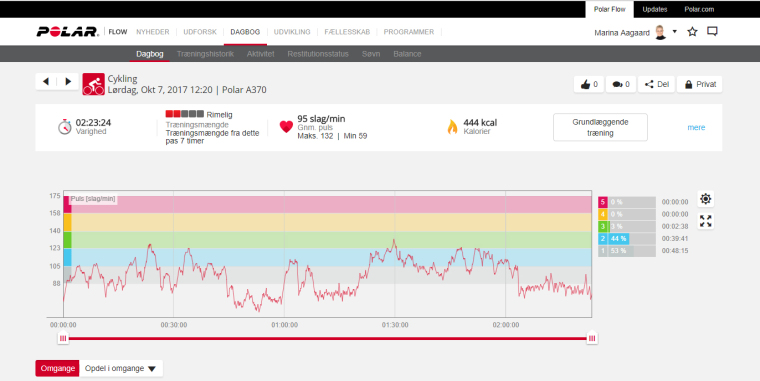
Task: Click heart rate zone 3 bar
Action: pyautogui.click(x=627, y=226)
